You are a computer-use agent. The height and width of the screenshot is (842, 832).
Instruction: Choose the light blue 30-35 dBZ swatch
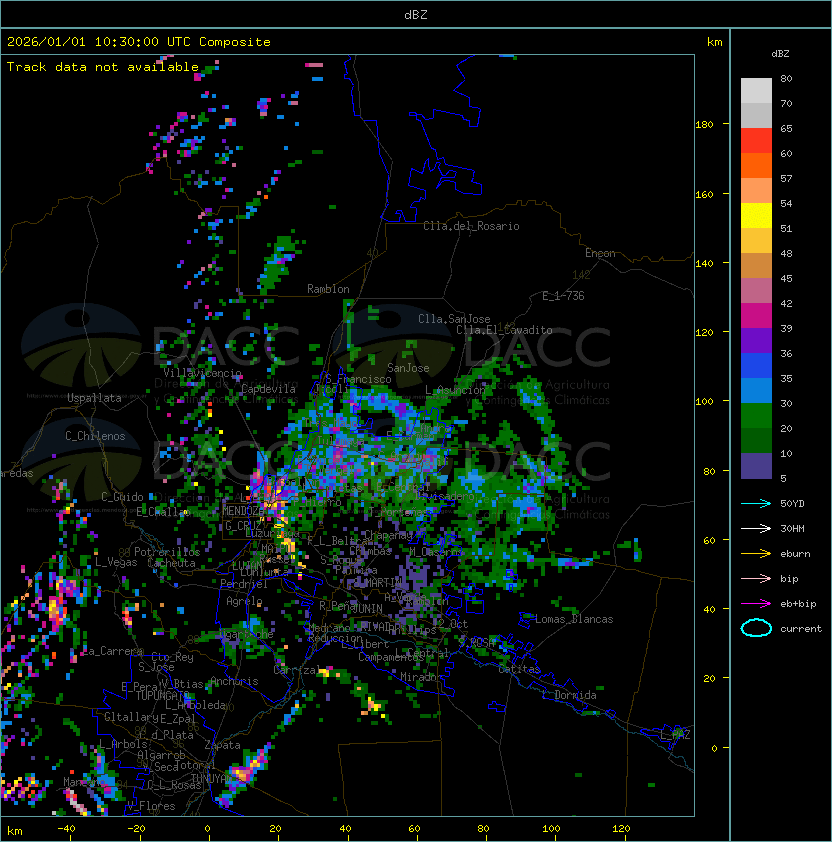pos(756,390)
